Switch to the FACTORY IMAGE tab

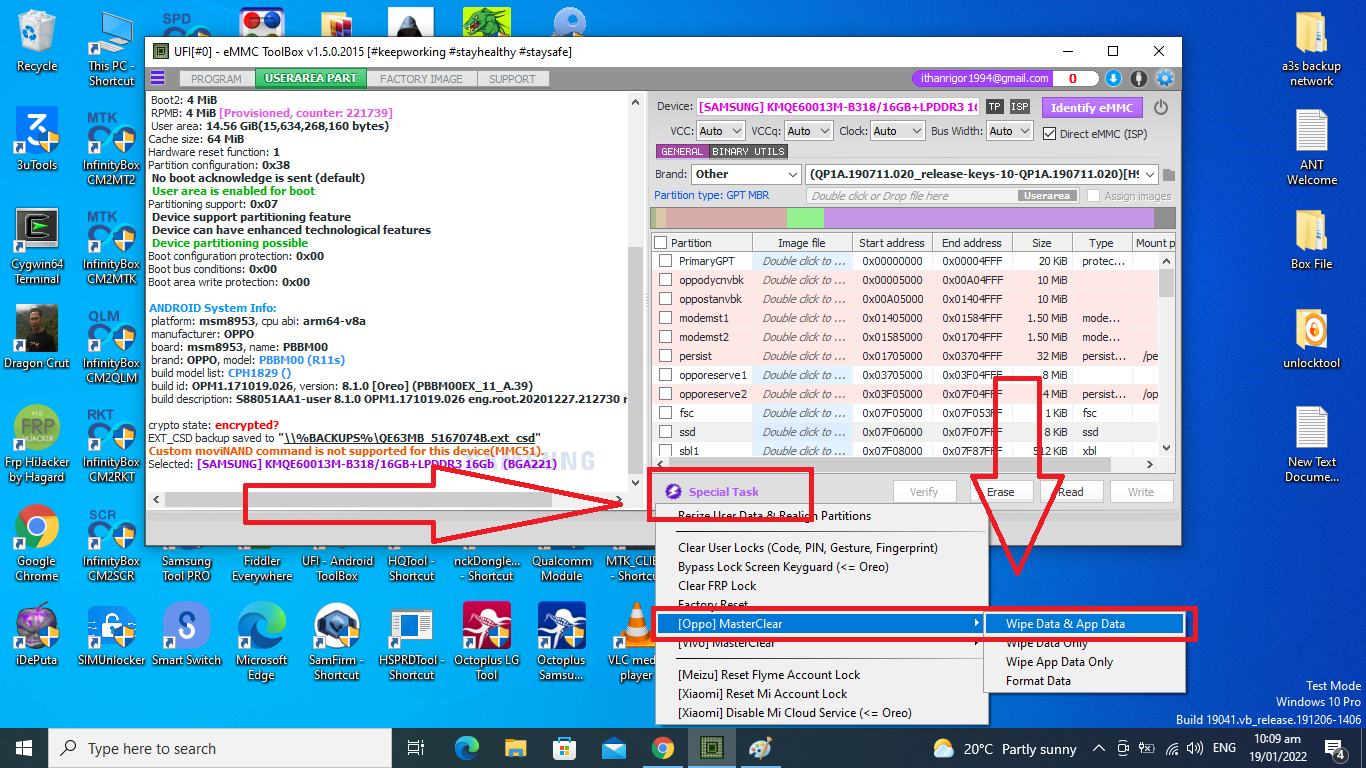point(421,79)
